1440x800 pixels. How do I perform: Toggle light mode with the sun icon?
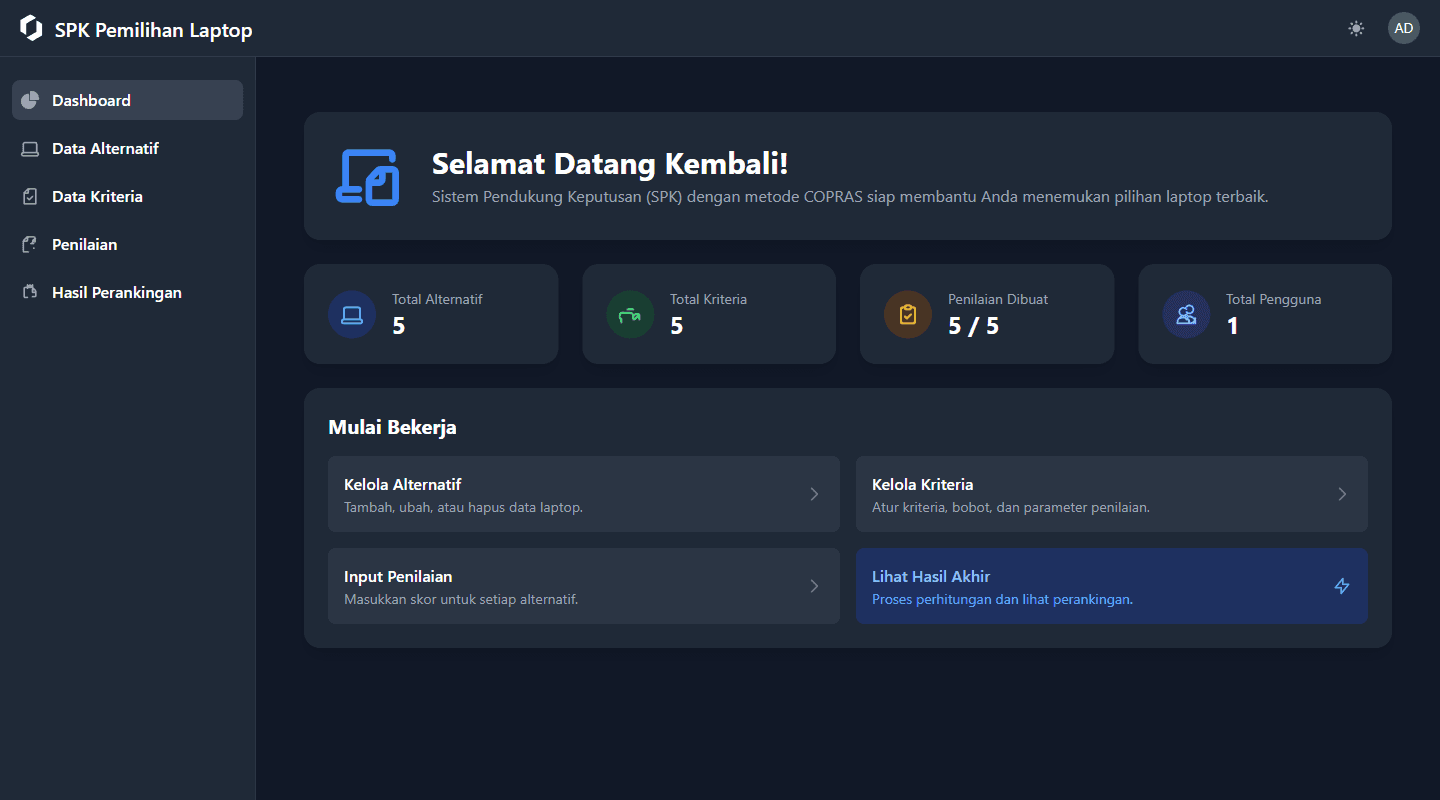1356,28
